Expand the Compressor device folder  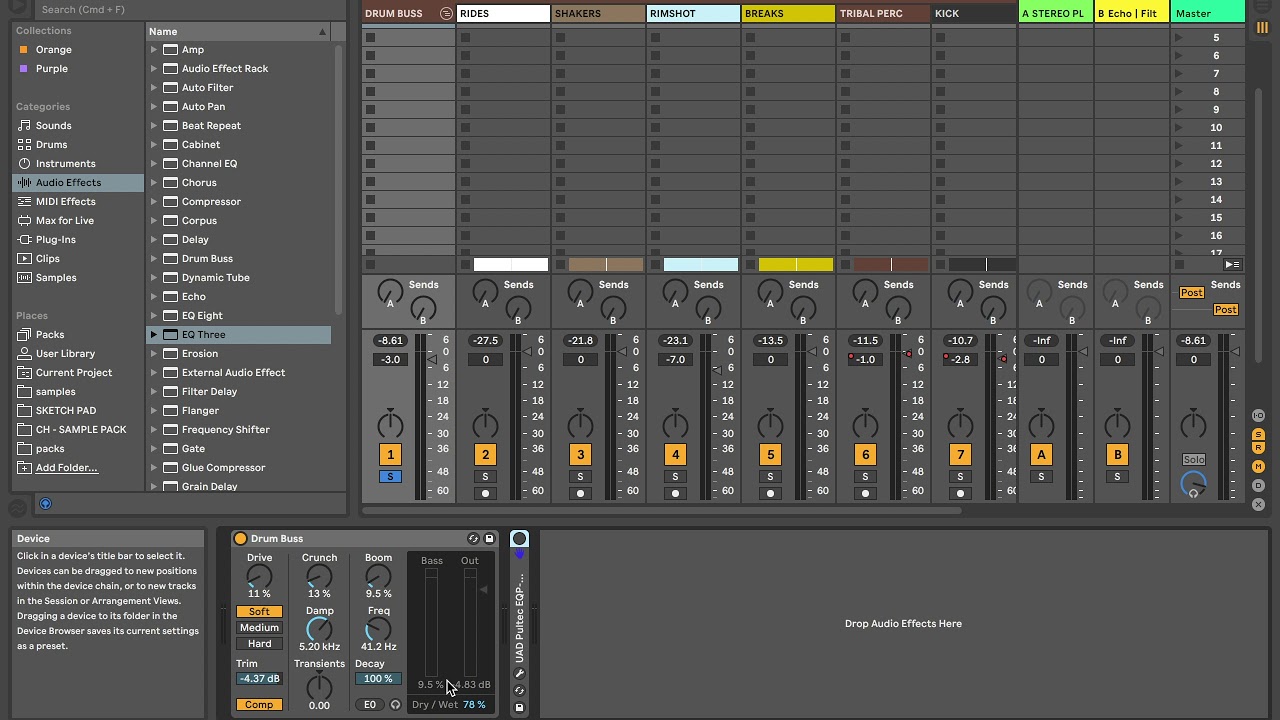point(154,202)
